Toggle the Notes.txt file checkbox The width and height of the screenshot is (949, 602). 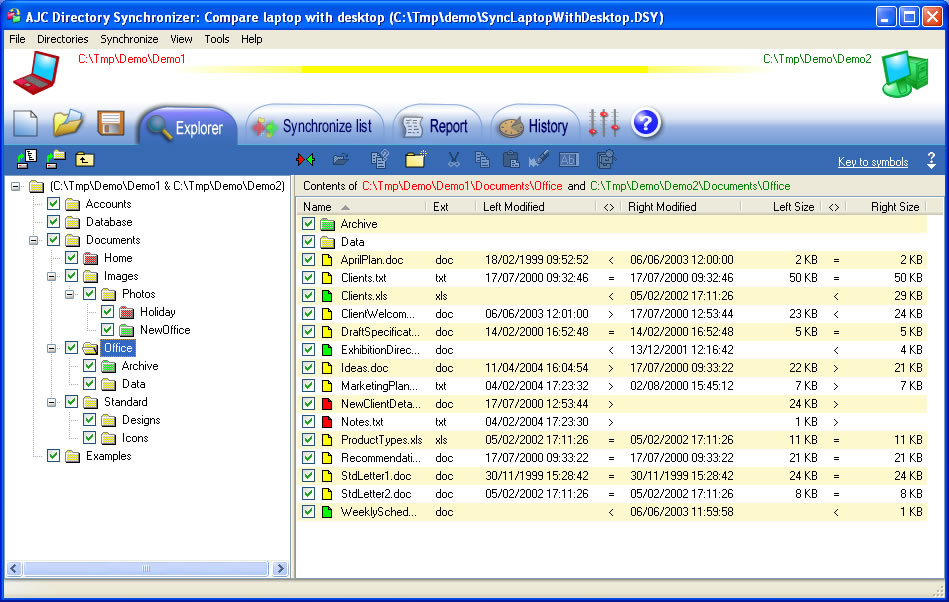pos(309,422)
